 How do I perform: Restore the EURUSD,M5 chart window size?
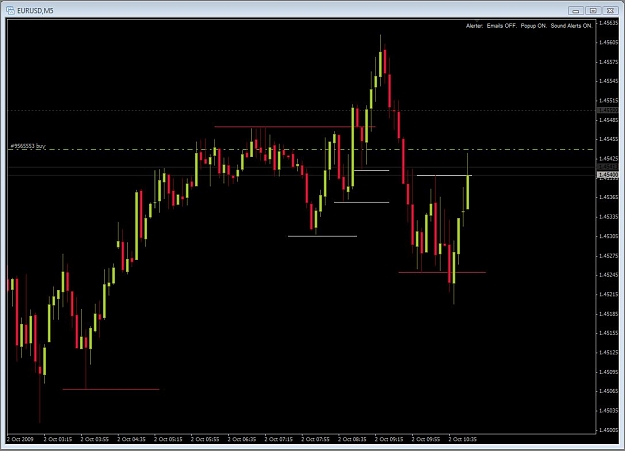pos(593,10)
